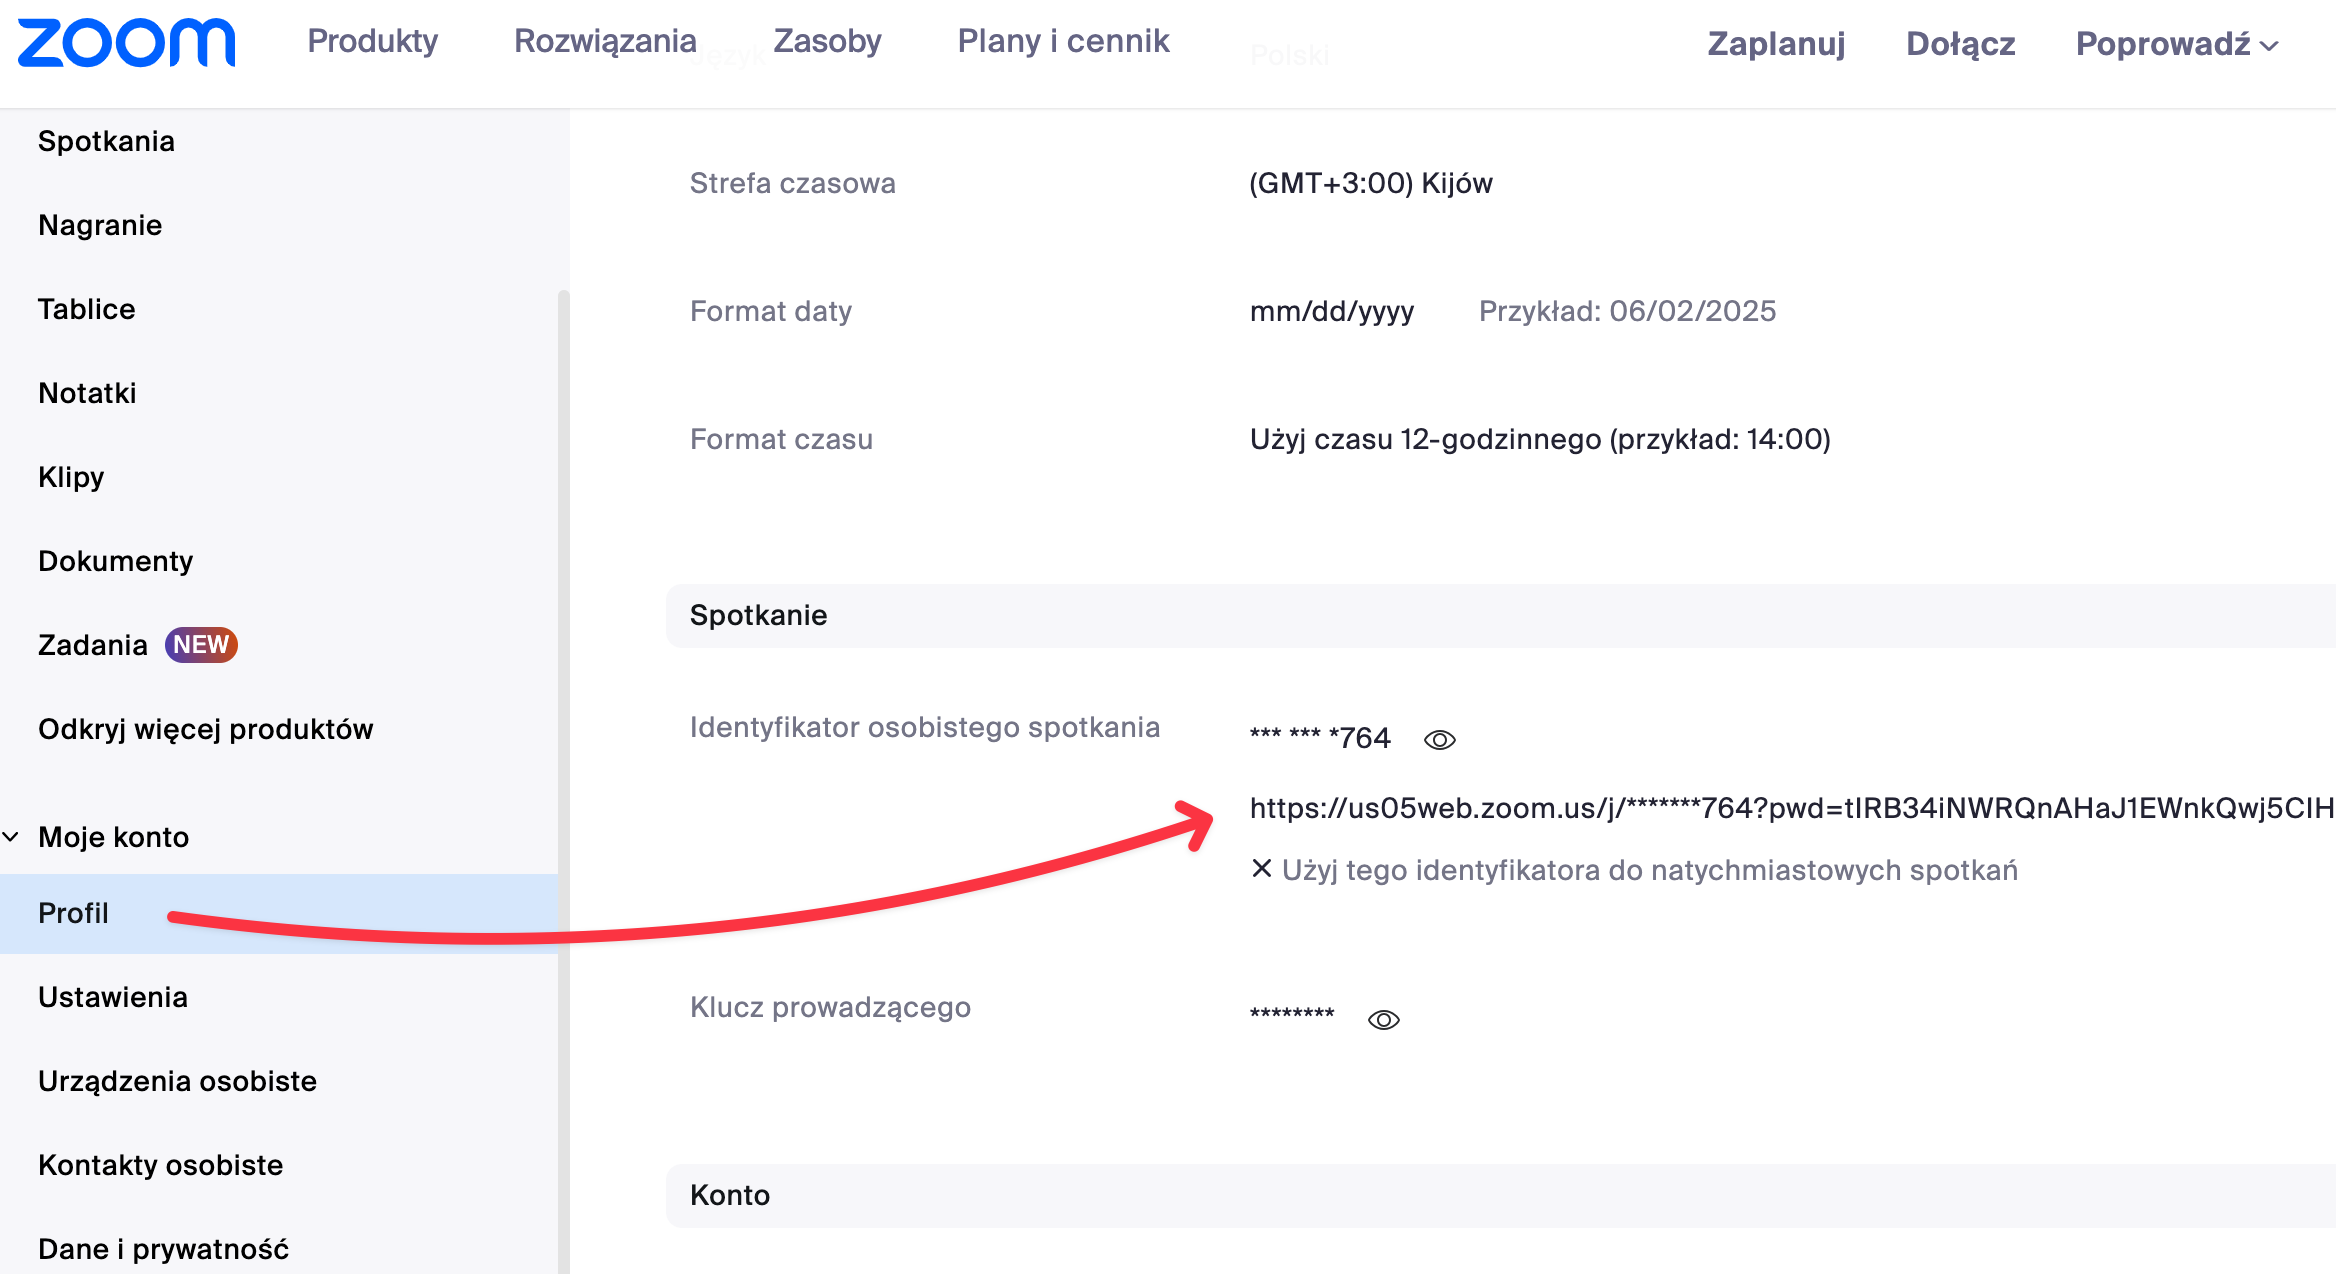Go to Plany i cennik
The width and height of the screenshot is (2336, 1274).
[1063, 41]
